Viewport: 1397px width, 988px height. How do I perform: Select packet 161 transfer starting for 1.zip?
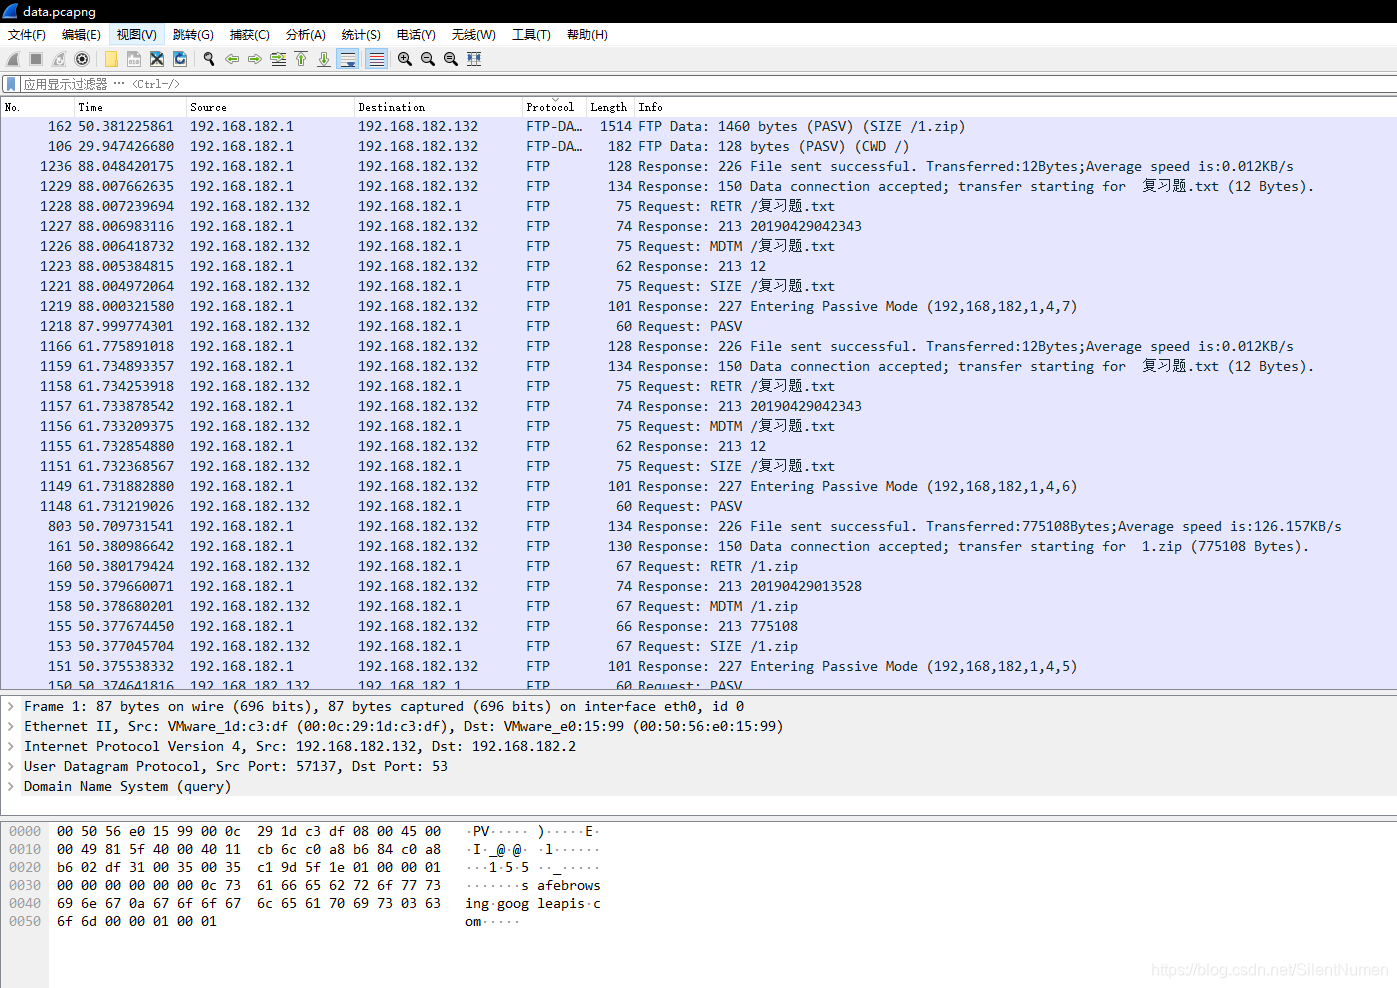[x=698, y=546]
